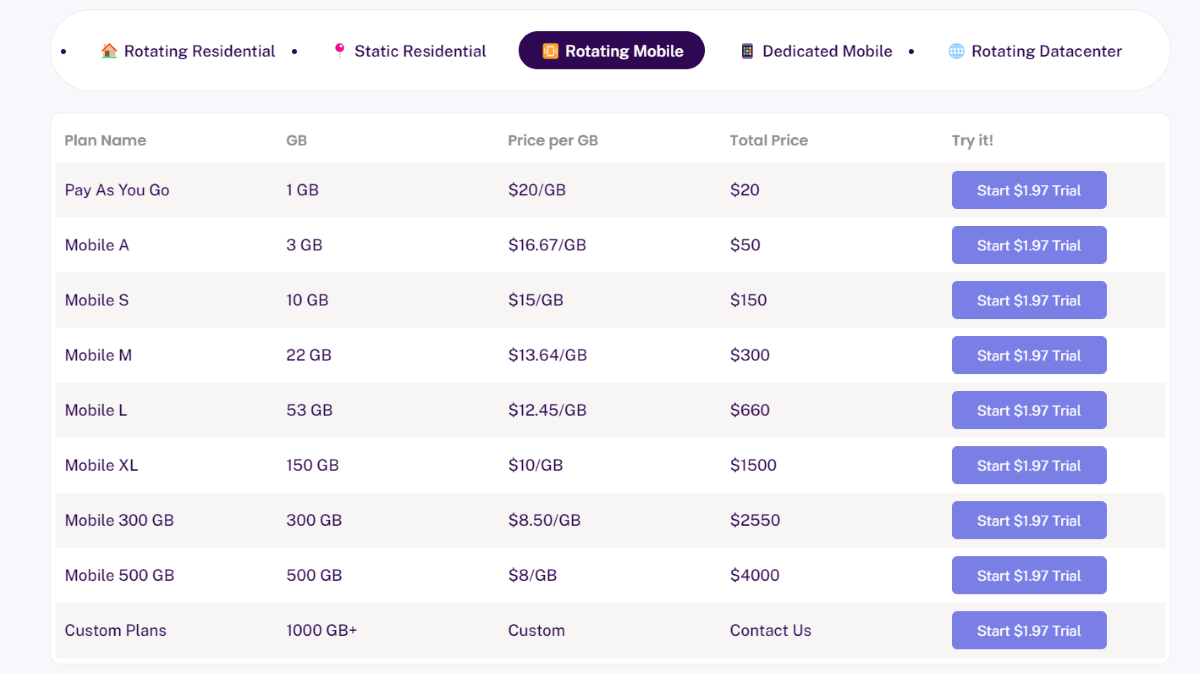The height and width of the screenshot is (674, 1200).
Task: Click the Contact Us price text
Action: click(x=770, y=630)
